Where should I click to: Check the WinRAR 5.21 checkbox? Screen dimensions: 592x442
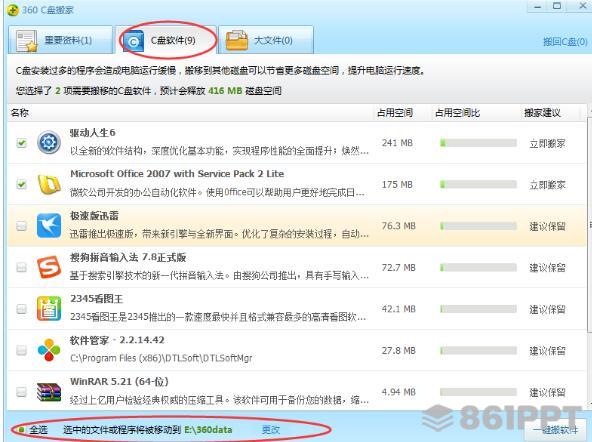click(22, 392)
